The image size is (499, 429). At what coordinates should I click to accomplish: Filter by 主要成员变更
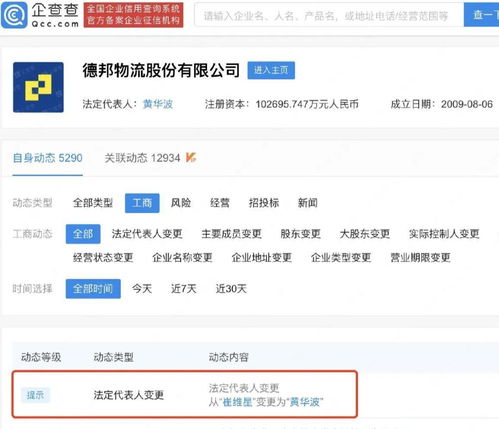[231, 234]
